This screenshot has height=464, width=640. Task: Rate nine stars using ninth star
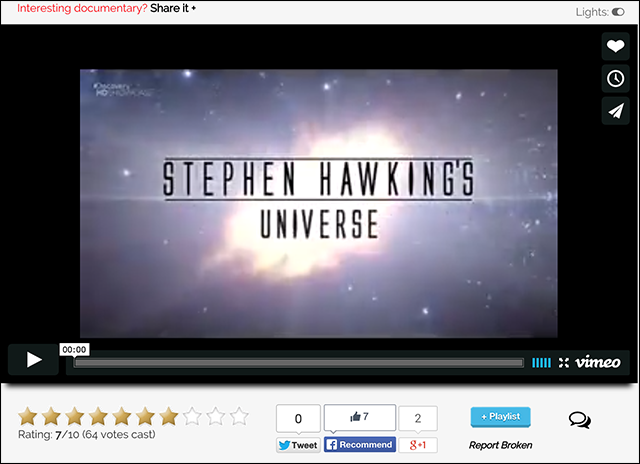[216, 416]
